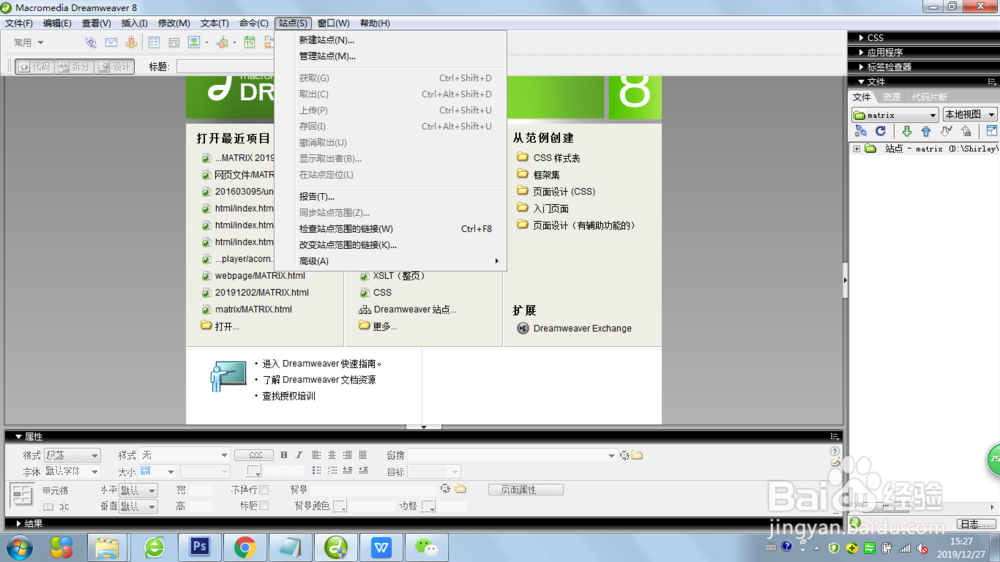Click expand/collapse Files panel view icon
This screenshot has height=562, width=1000.
992,131
